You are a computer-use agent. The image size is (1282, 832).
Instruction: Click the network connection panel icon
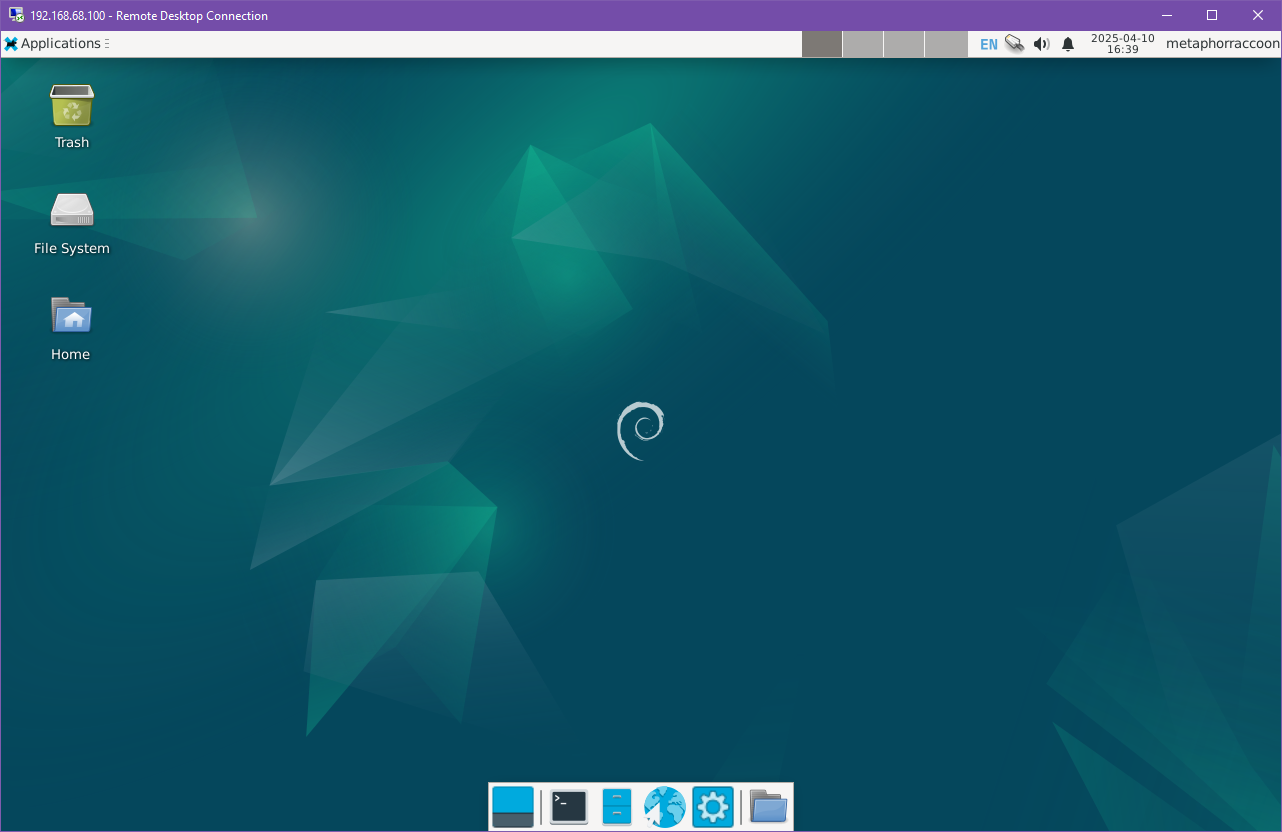(1015, 44)
